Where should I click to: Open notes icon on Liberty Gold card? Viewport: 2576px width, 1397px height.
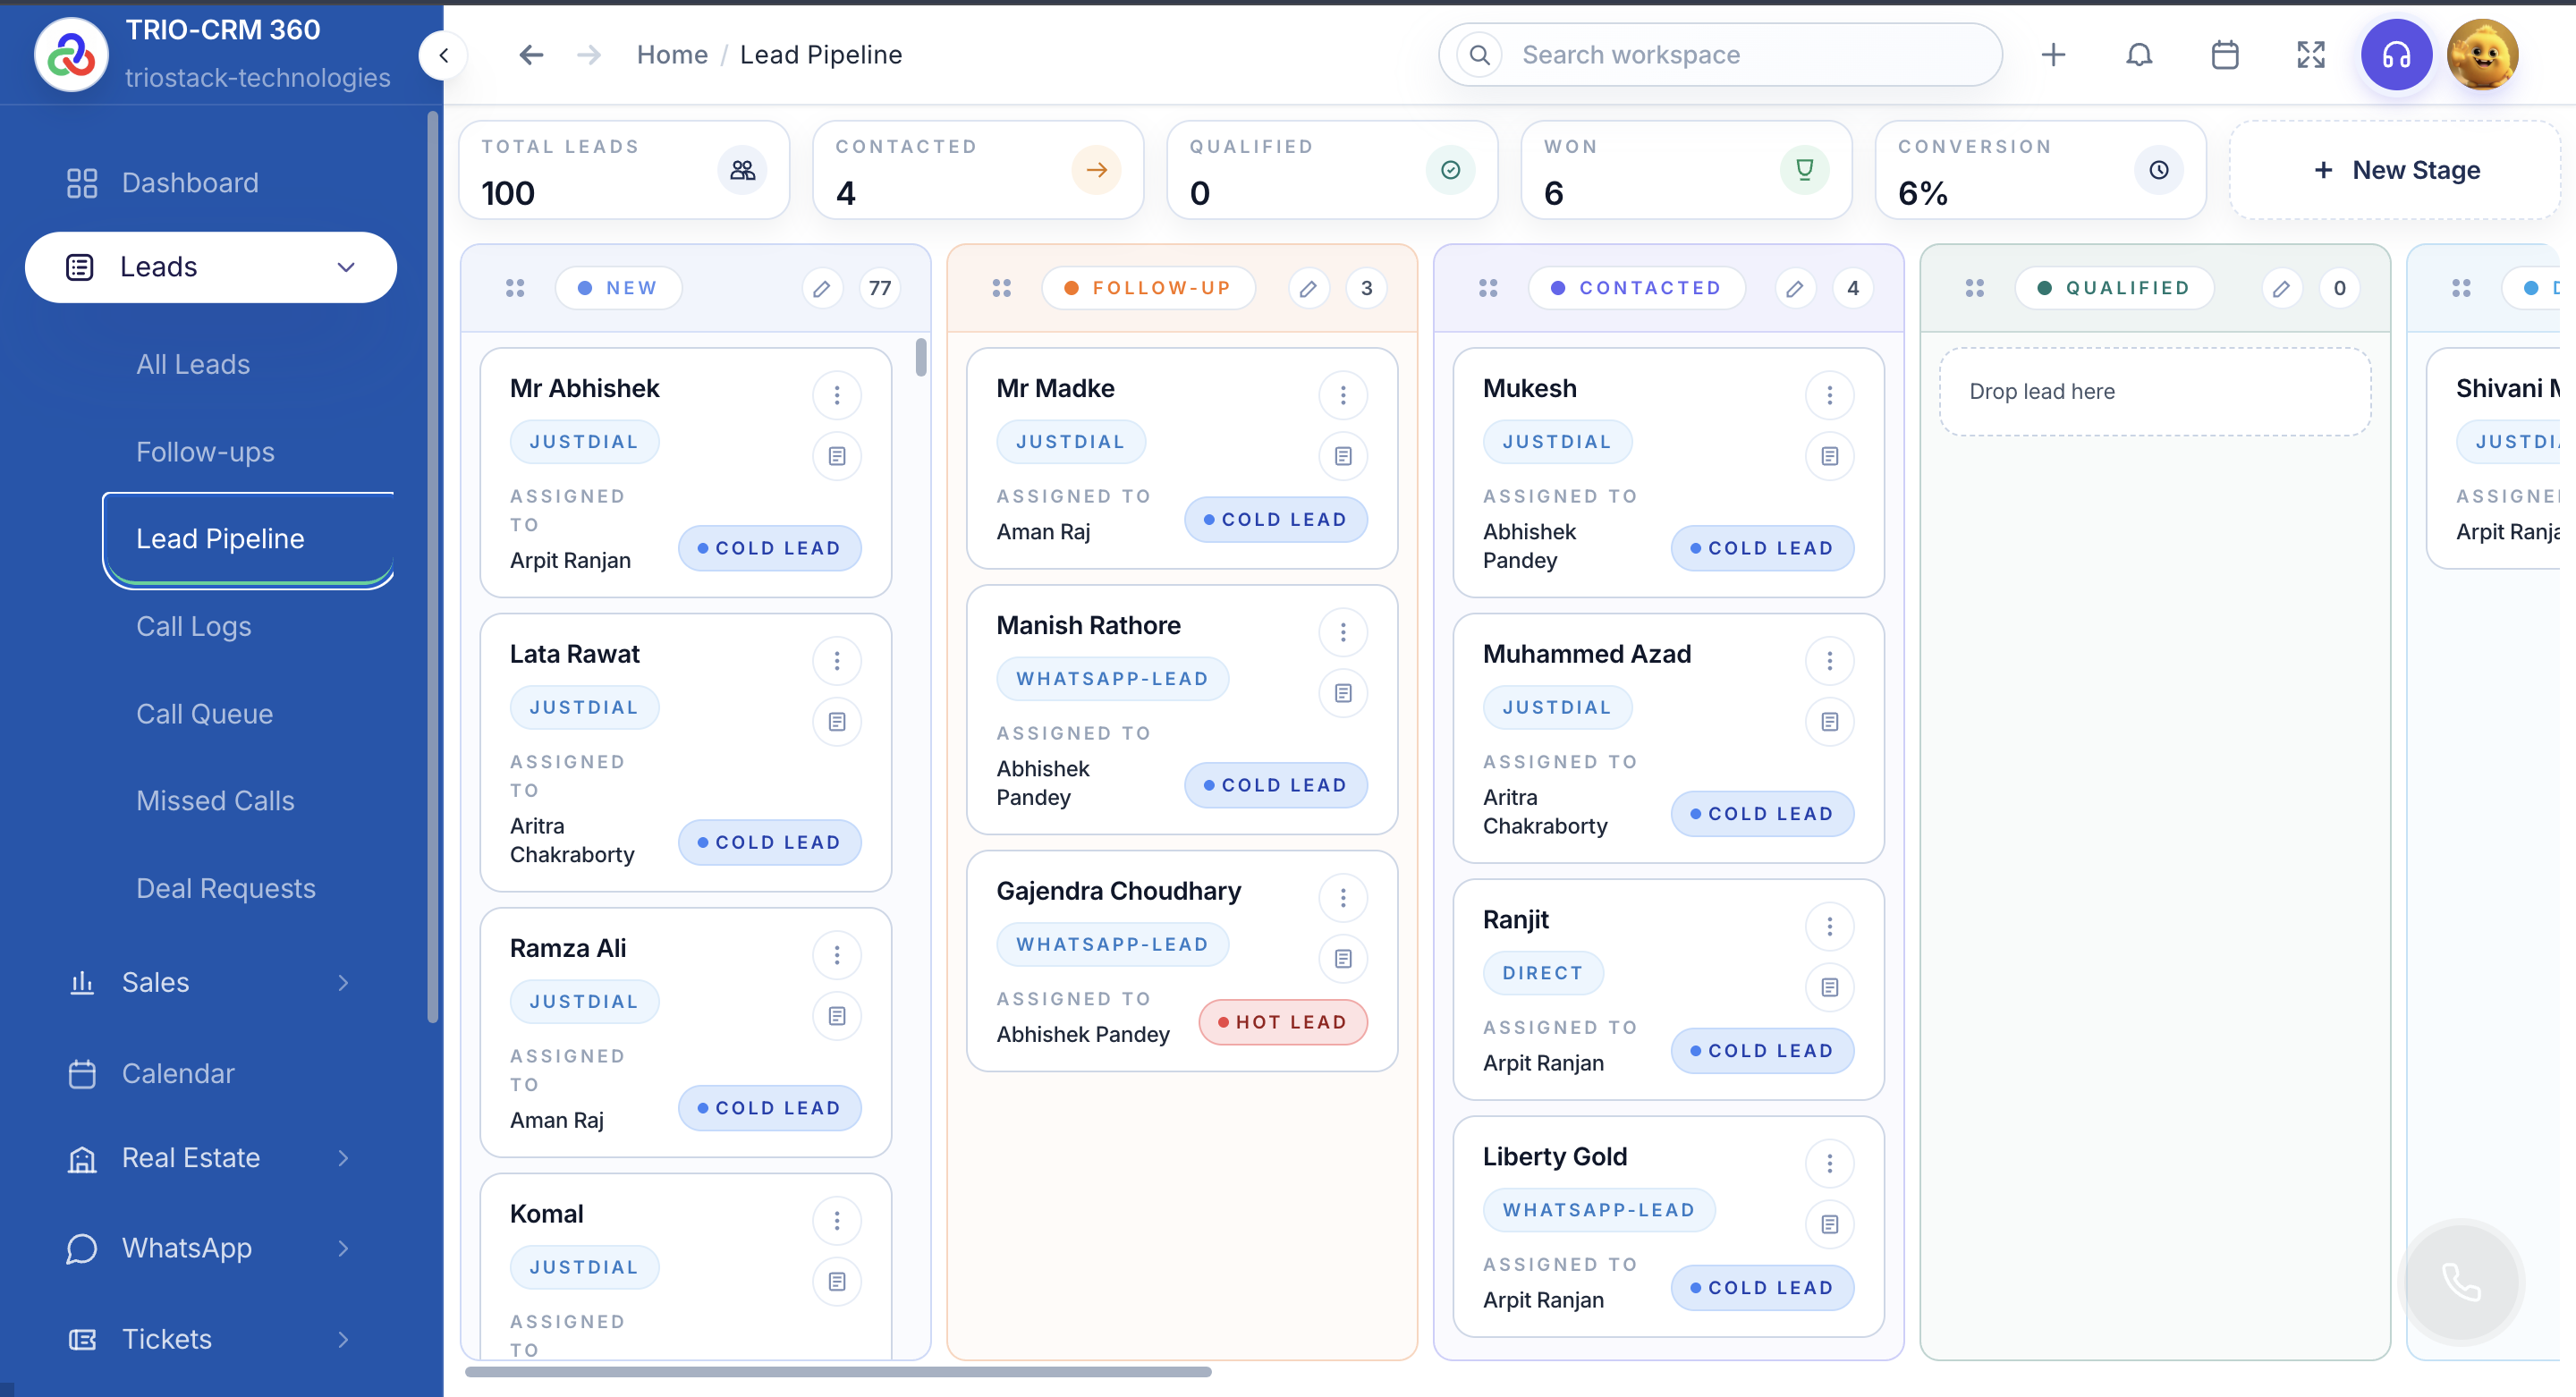1830,1224
